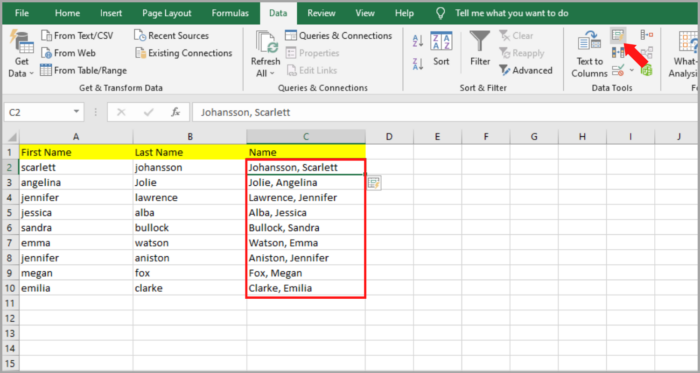Select the yellow Name header cell in C1

[x=306, y=152]
